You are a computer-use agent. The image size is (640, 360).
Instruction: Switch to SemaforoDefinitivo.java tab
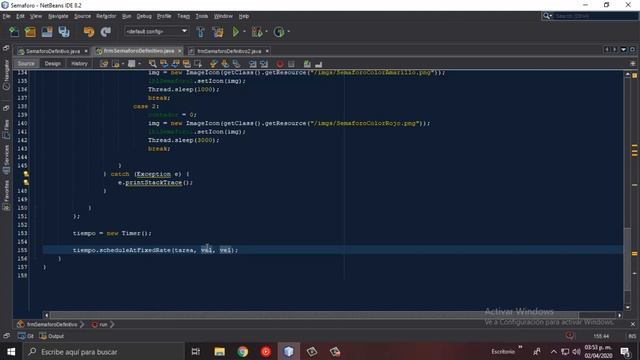click(x=53, y=51)
